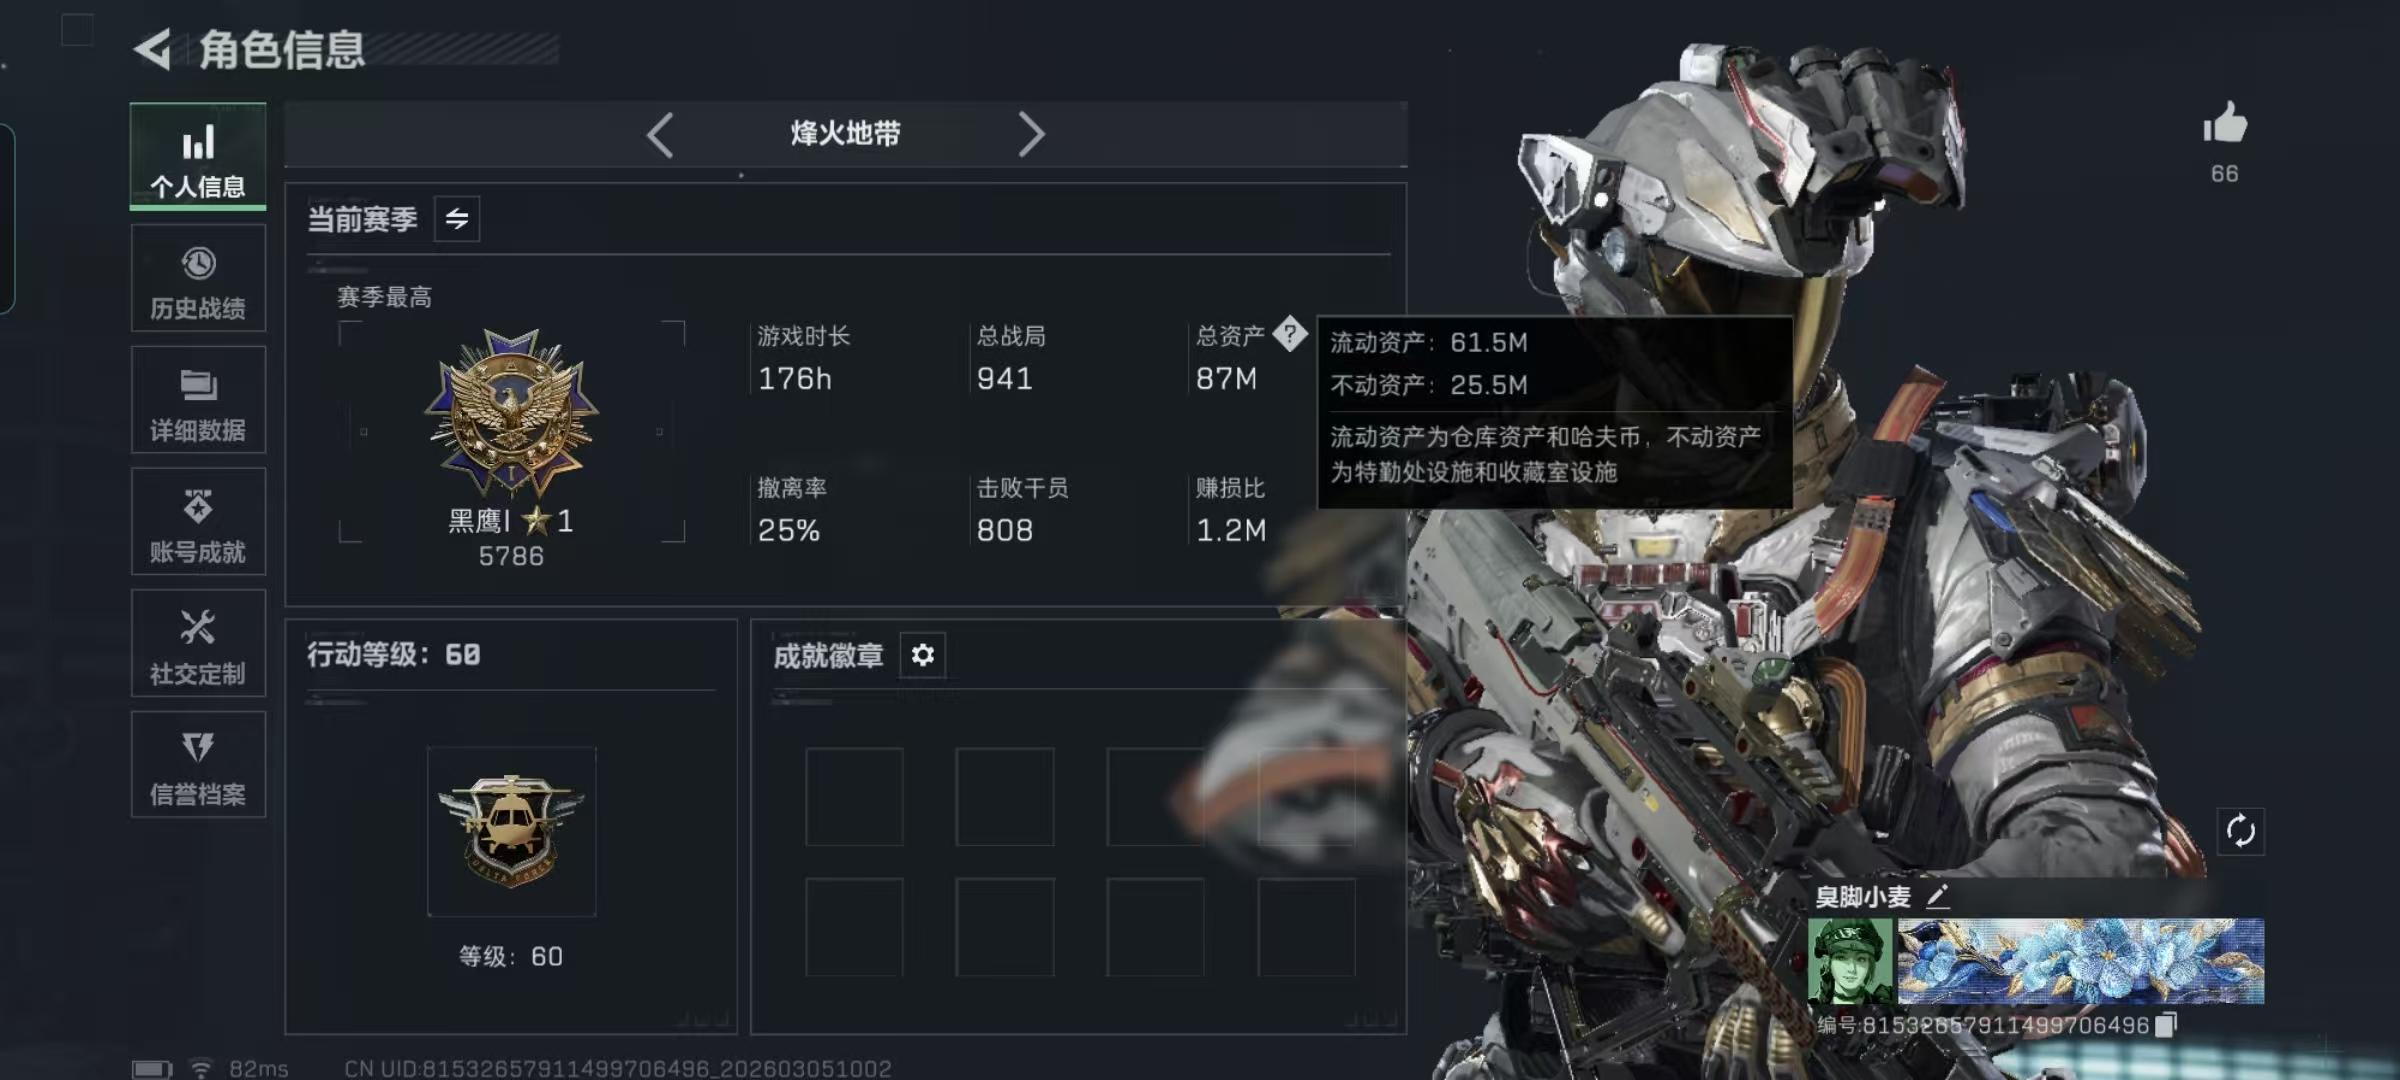
Task: Select the first empty achievement badge slot
Action: [854, 797]
